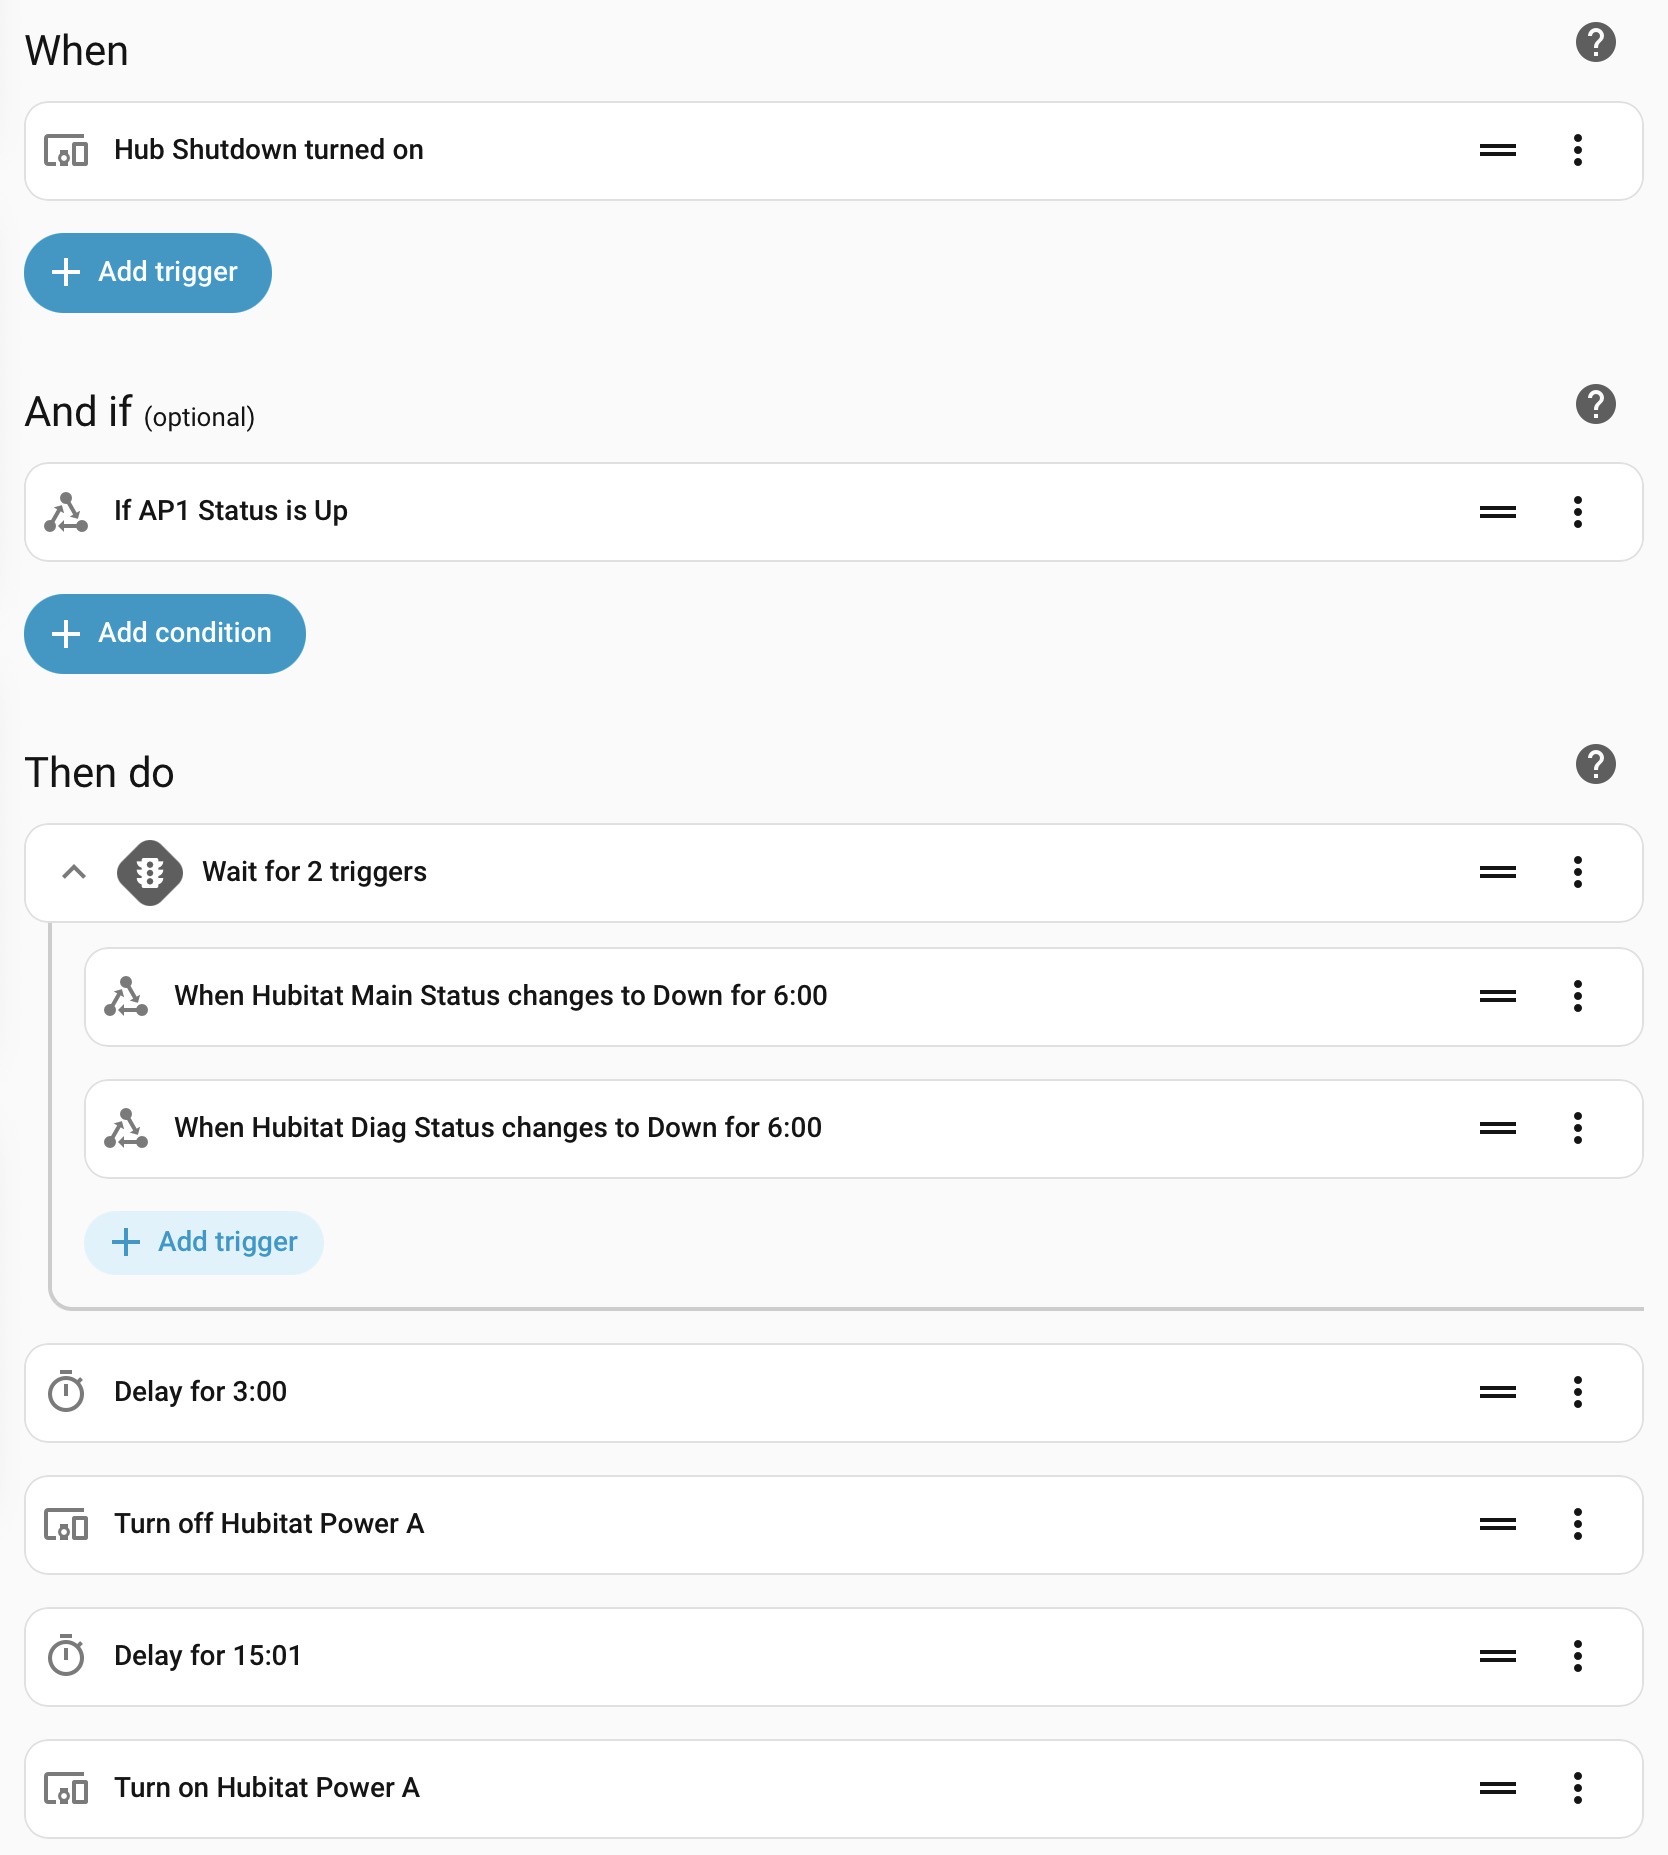Image resolution: width=1668 pixels, height=1855 pixels.
Task: Click drag handle on Hub Shutdown trigger
Action: tap(1497, 150)
